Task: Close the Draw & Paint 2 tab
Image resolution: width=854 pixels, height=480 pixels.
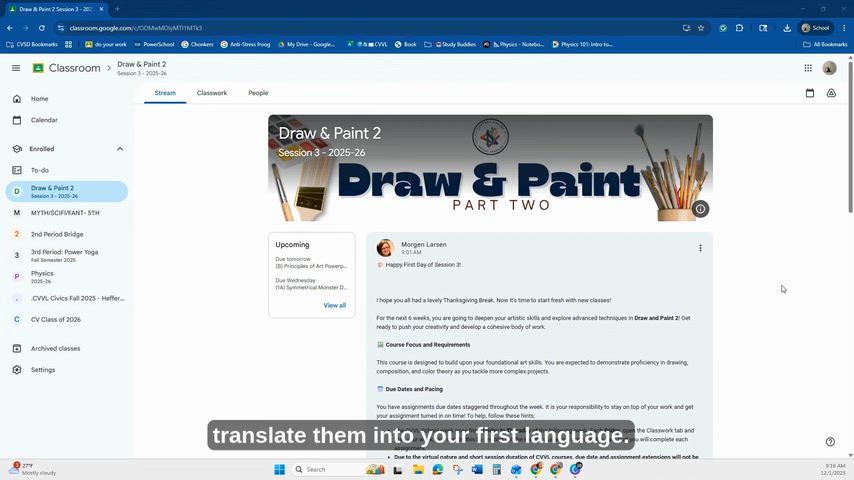Action: [x=101, y=9]
